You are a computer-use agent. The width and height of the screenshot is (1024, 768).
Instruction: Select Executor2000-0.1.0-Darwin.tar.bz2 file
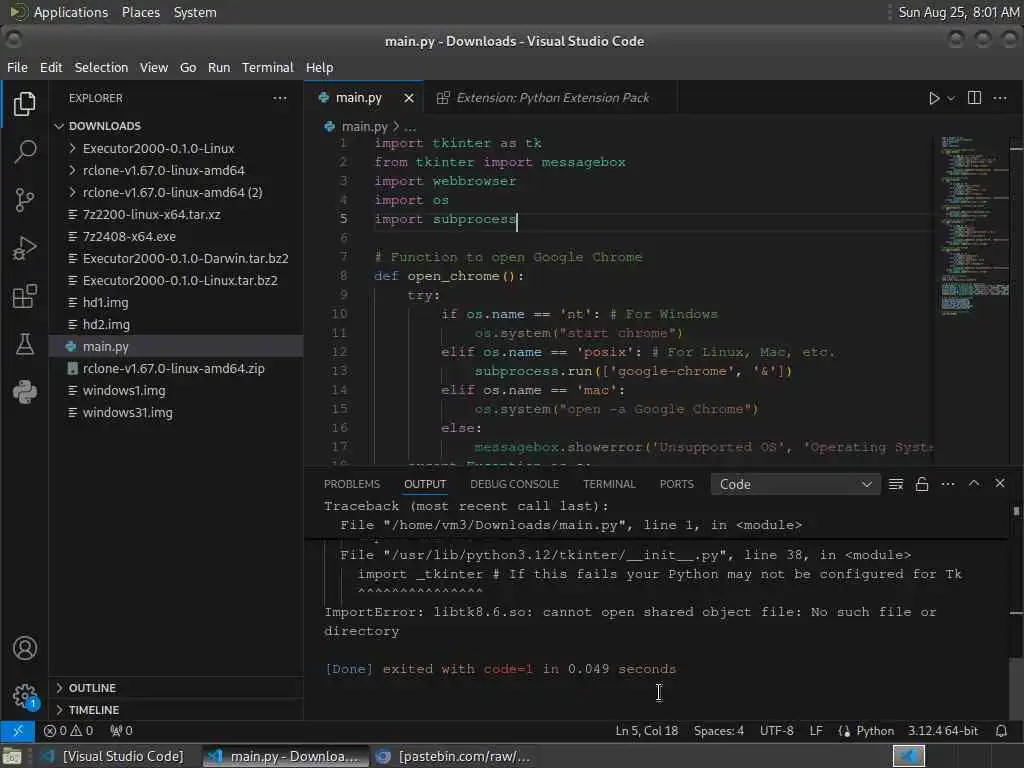[x=176, y=259]
